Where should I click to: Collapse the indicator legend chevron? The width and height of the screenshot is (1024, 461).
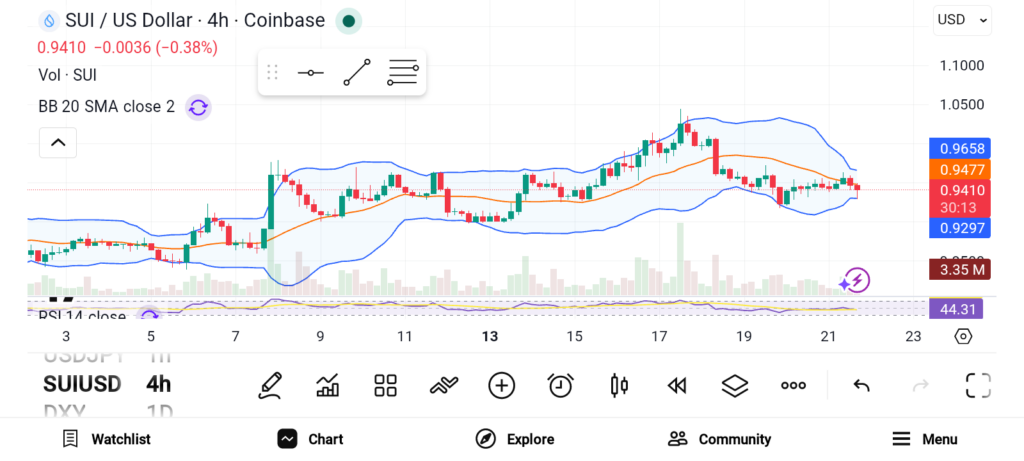point(58,144)
